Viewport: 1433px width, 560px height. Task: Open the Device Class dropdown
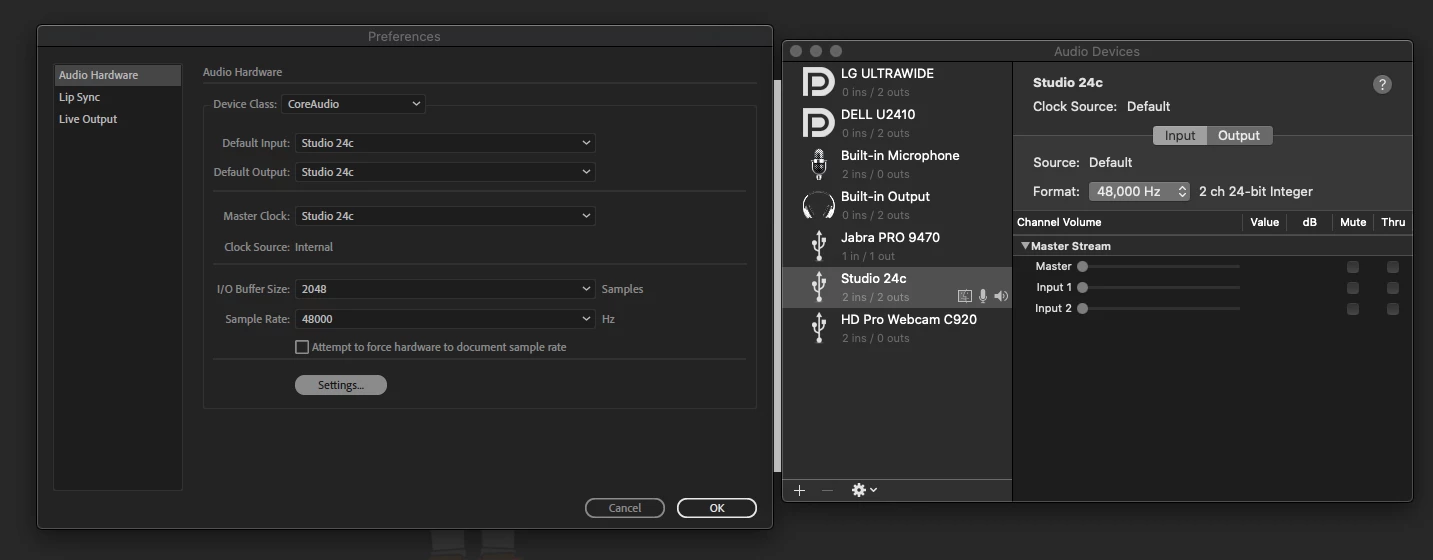353,104
